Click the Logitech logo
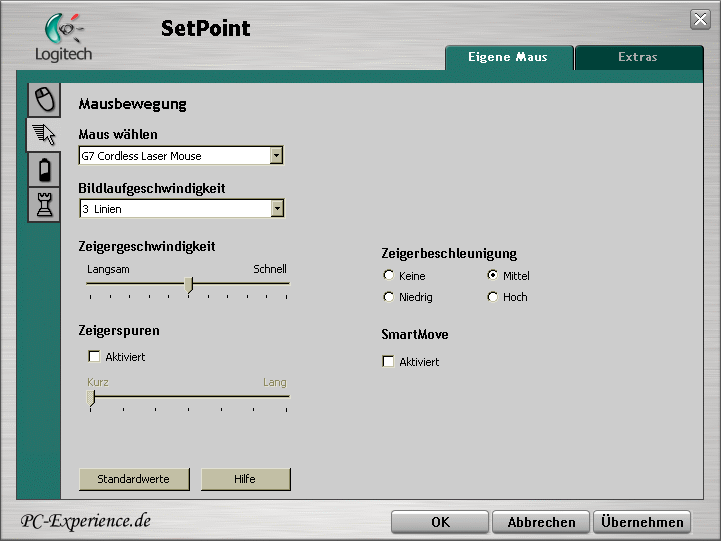 pos(63,38)
